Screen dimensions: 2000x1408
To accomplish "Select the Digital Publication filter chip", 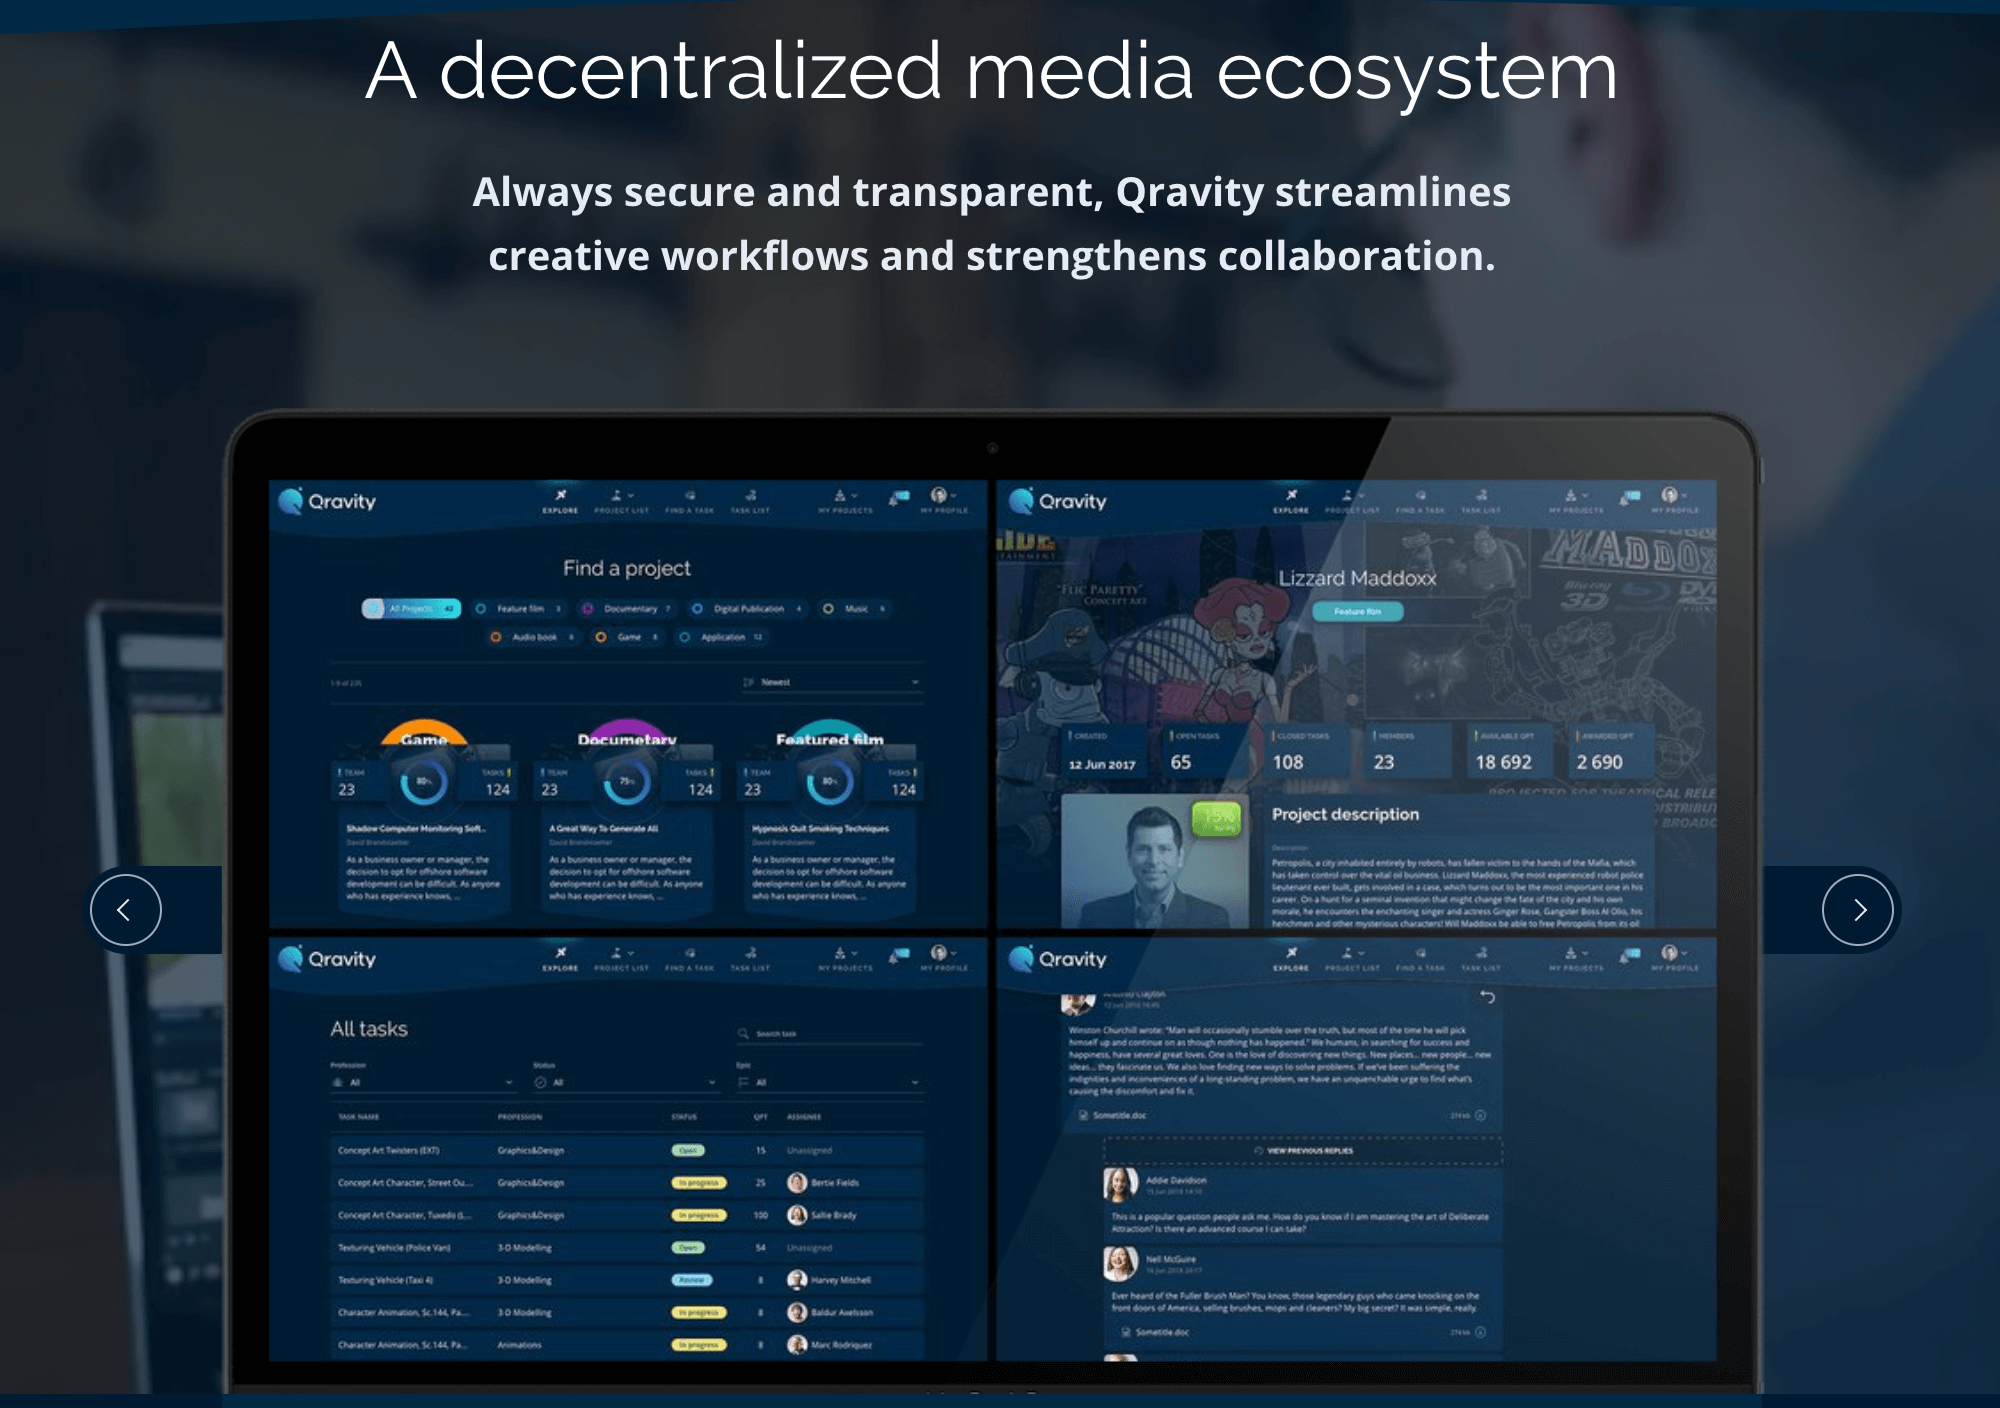I will click(747, 608).
